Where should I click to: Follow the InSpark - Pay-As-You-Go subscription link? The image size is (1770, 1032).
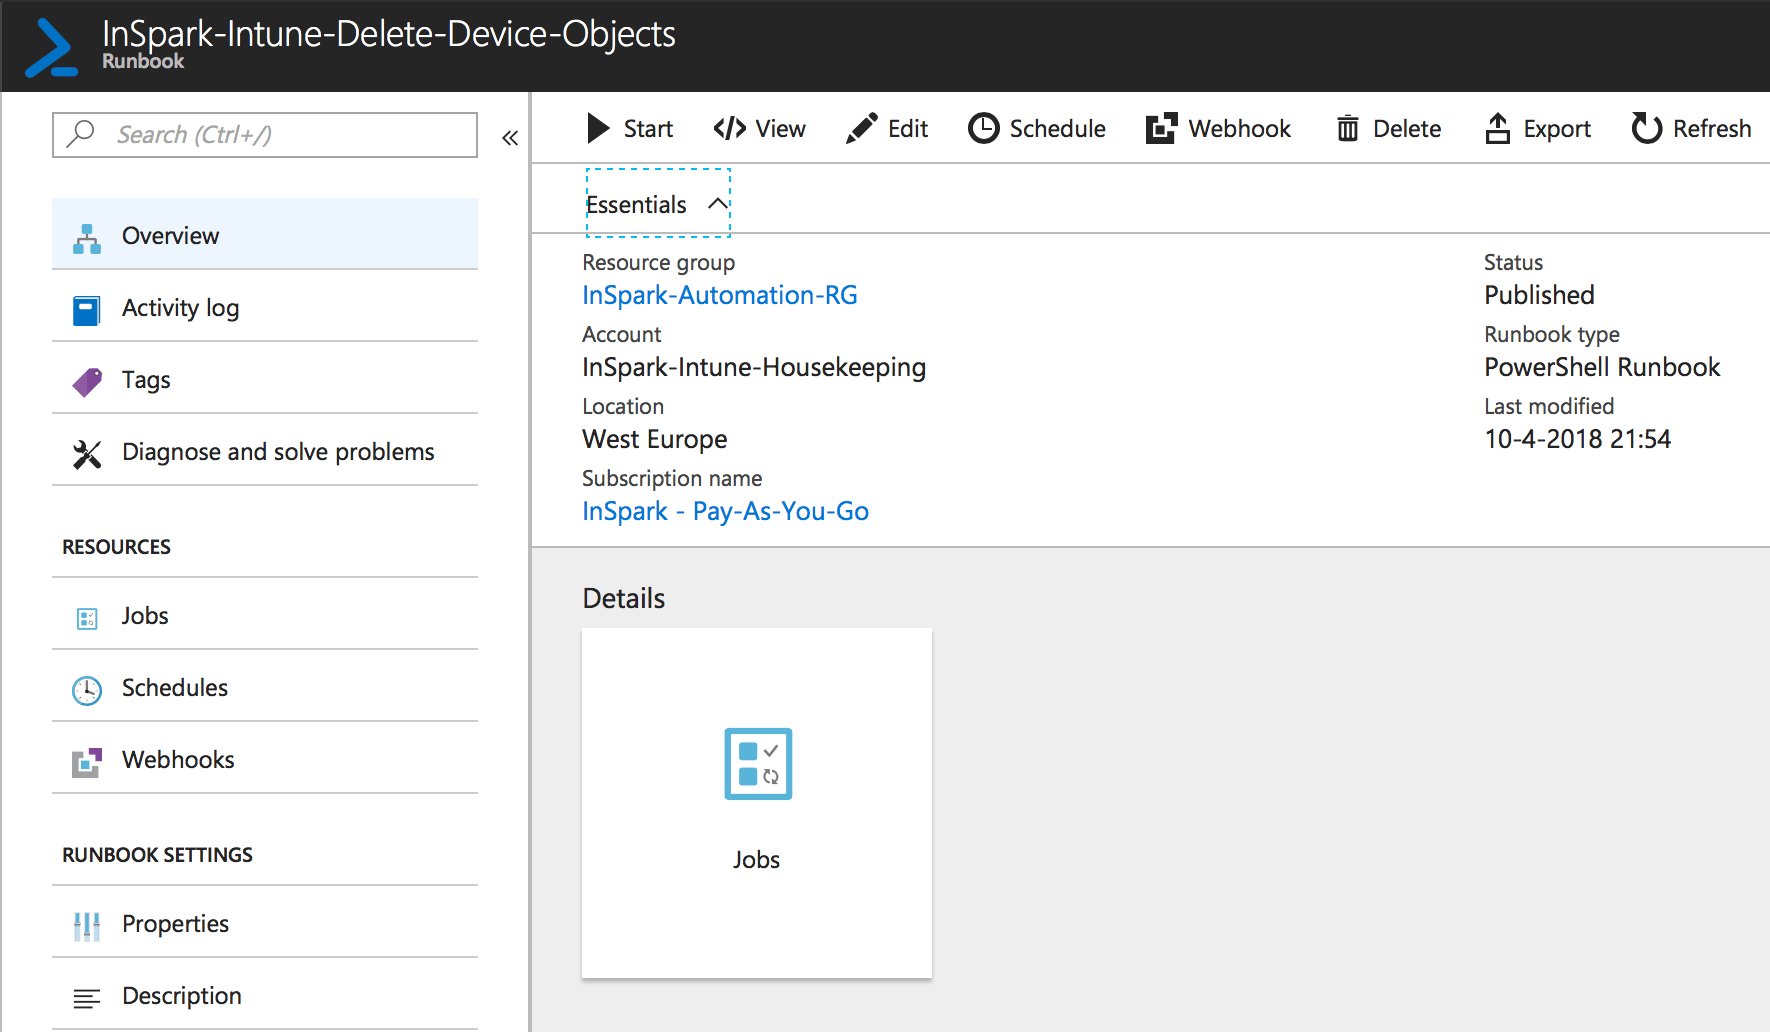click(725, 511)
